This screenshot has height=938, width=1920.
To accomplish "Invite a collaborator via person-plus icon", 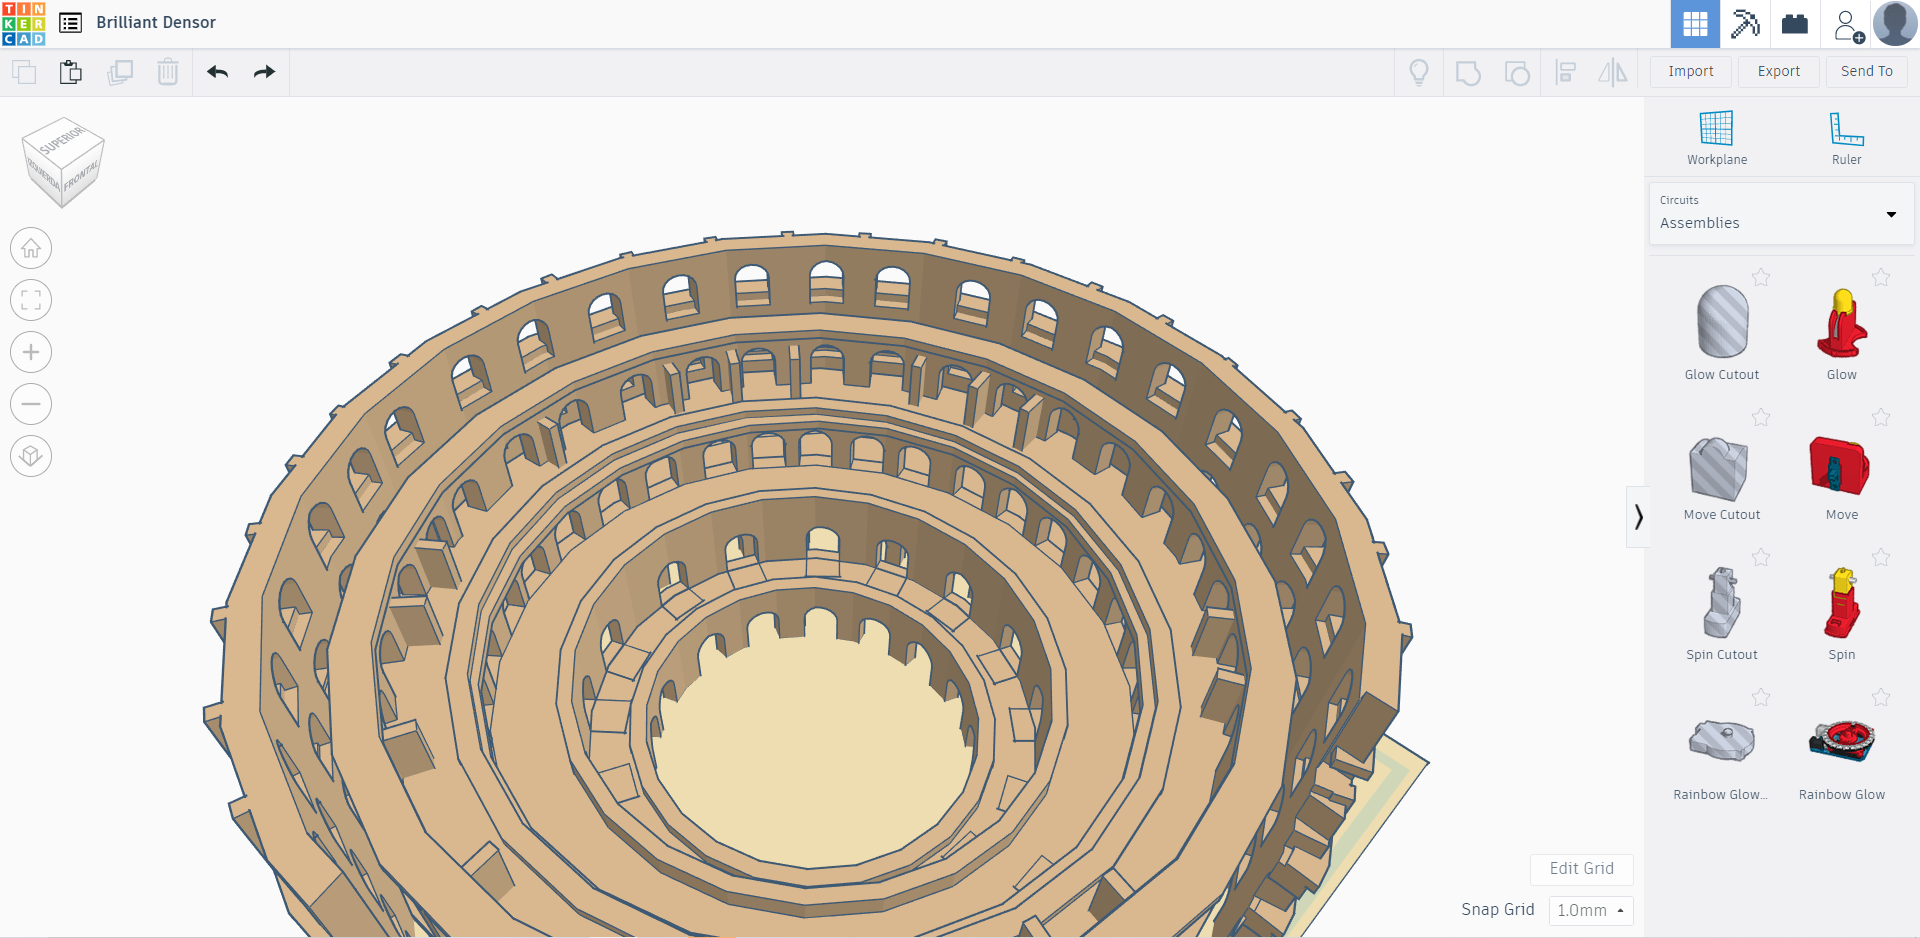I will pyautogui.click(x=1847, y=25).
